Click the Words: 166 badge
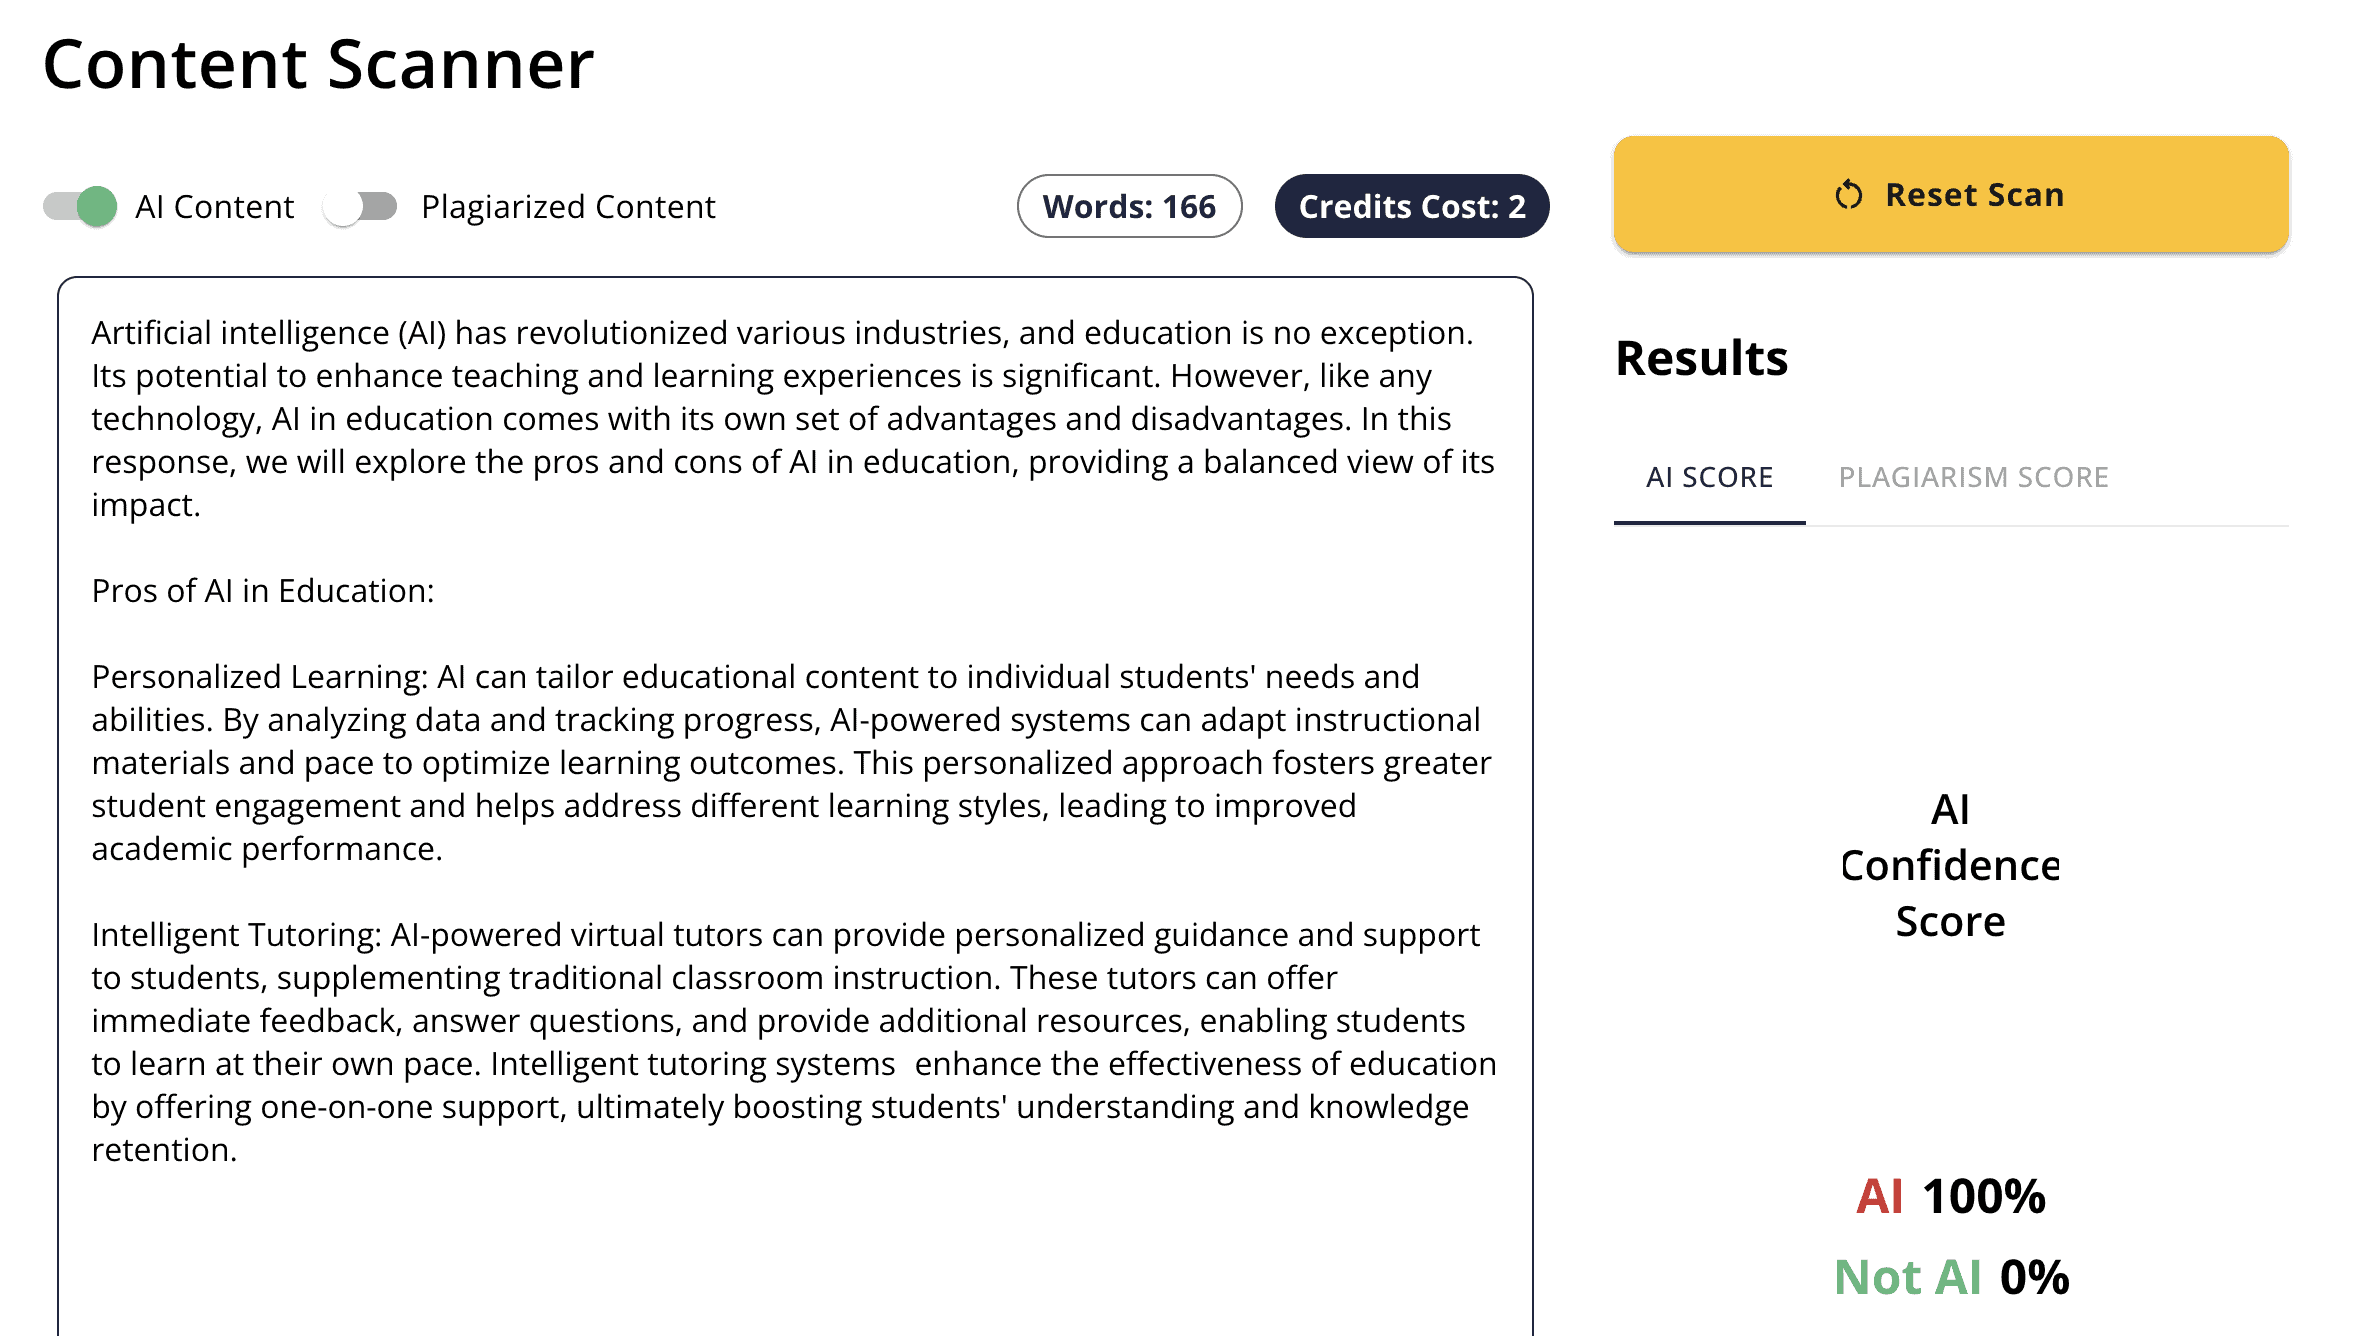Viewport: 2362px width, 1336px height. (x=1129, y=207)
